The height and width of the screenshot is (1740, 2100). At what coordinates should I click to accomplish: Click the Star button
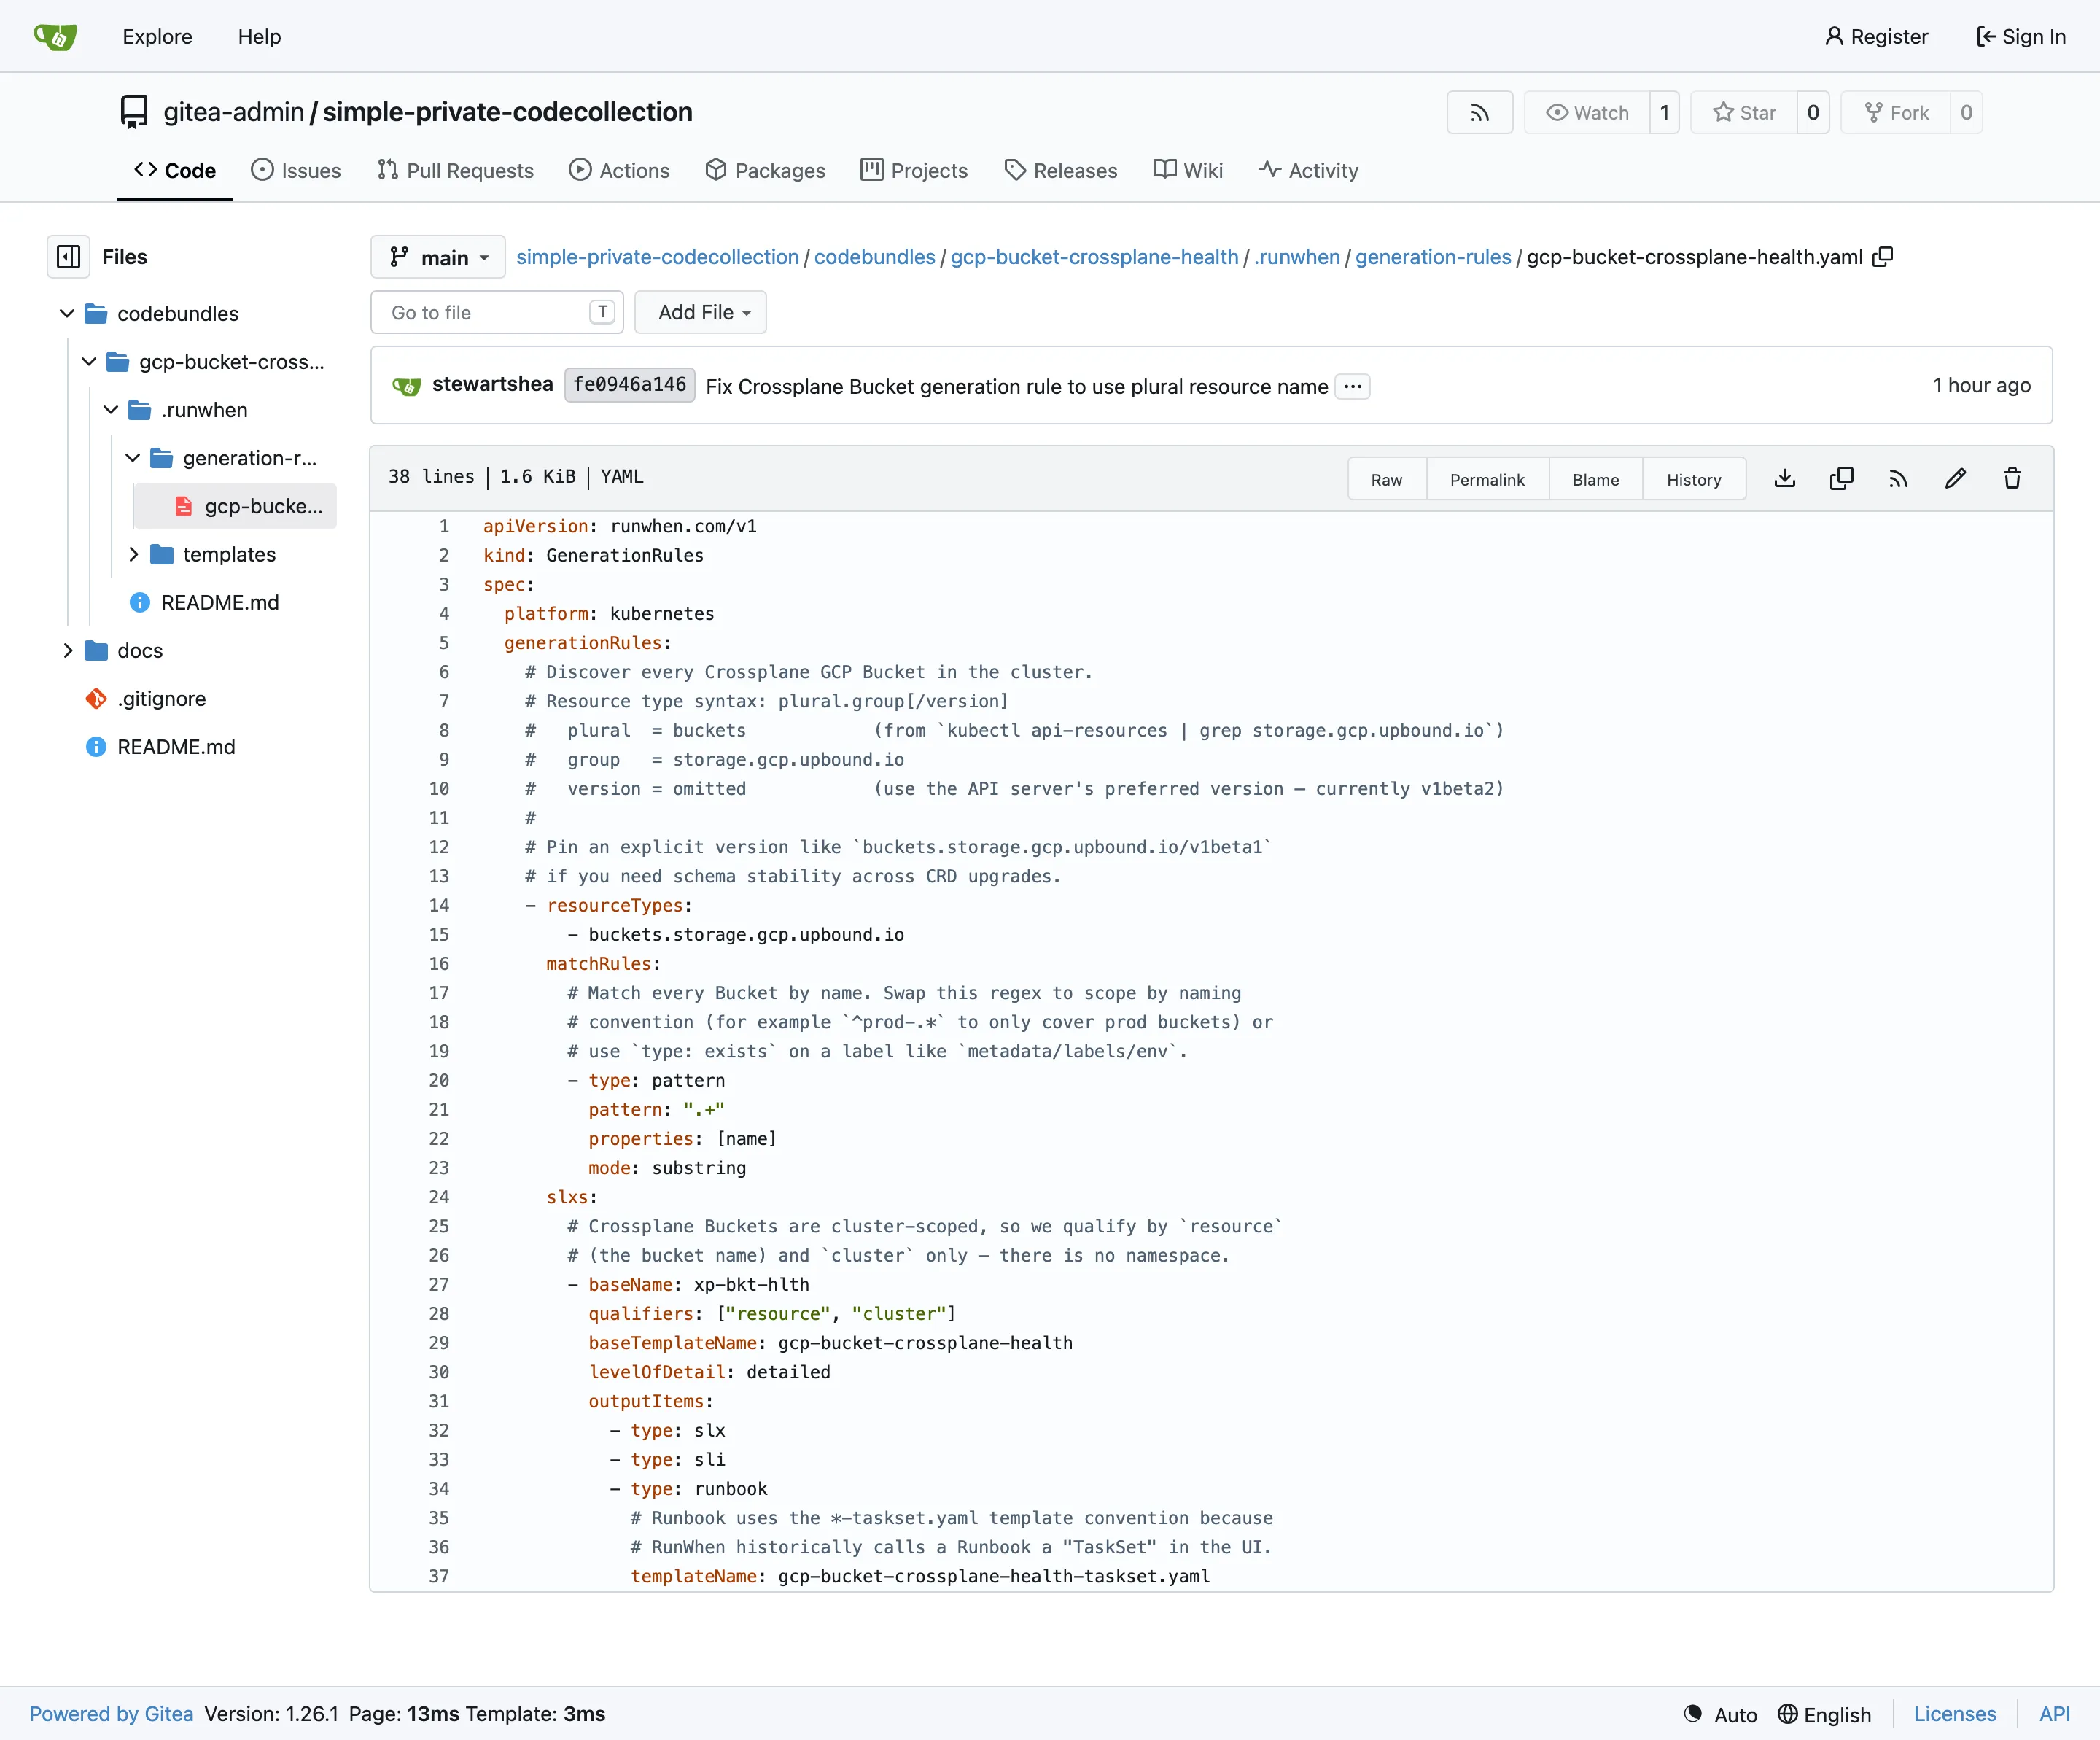[1744, 113]
